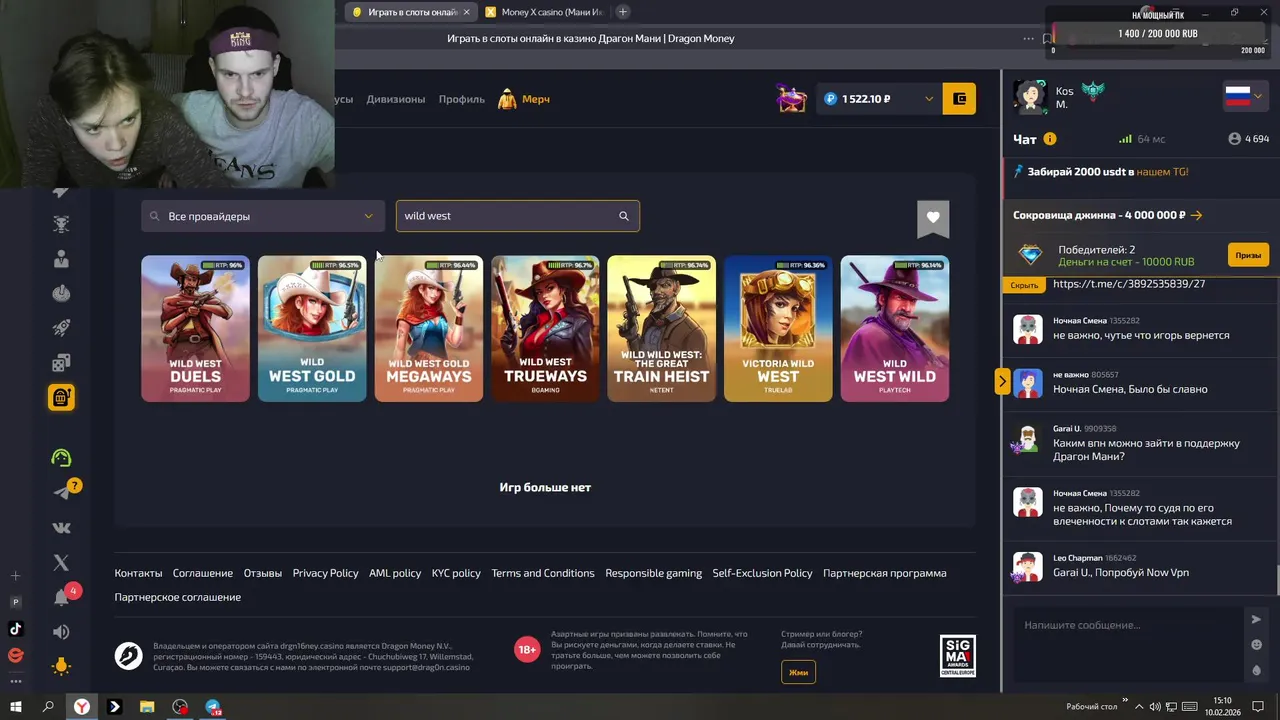Screen dimensions: 1280x720
Task: Open the Windows Start menu
Action: coord(15,707)
